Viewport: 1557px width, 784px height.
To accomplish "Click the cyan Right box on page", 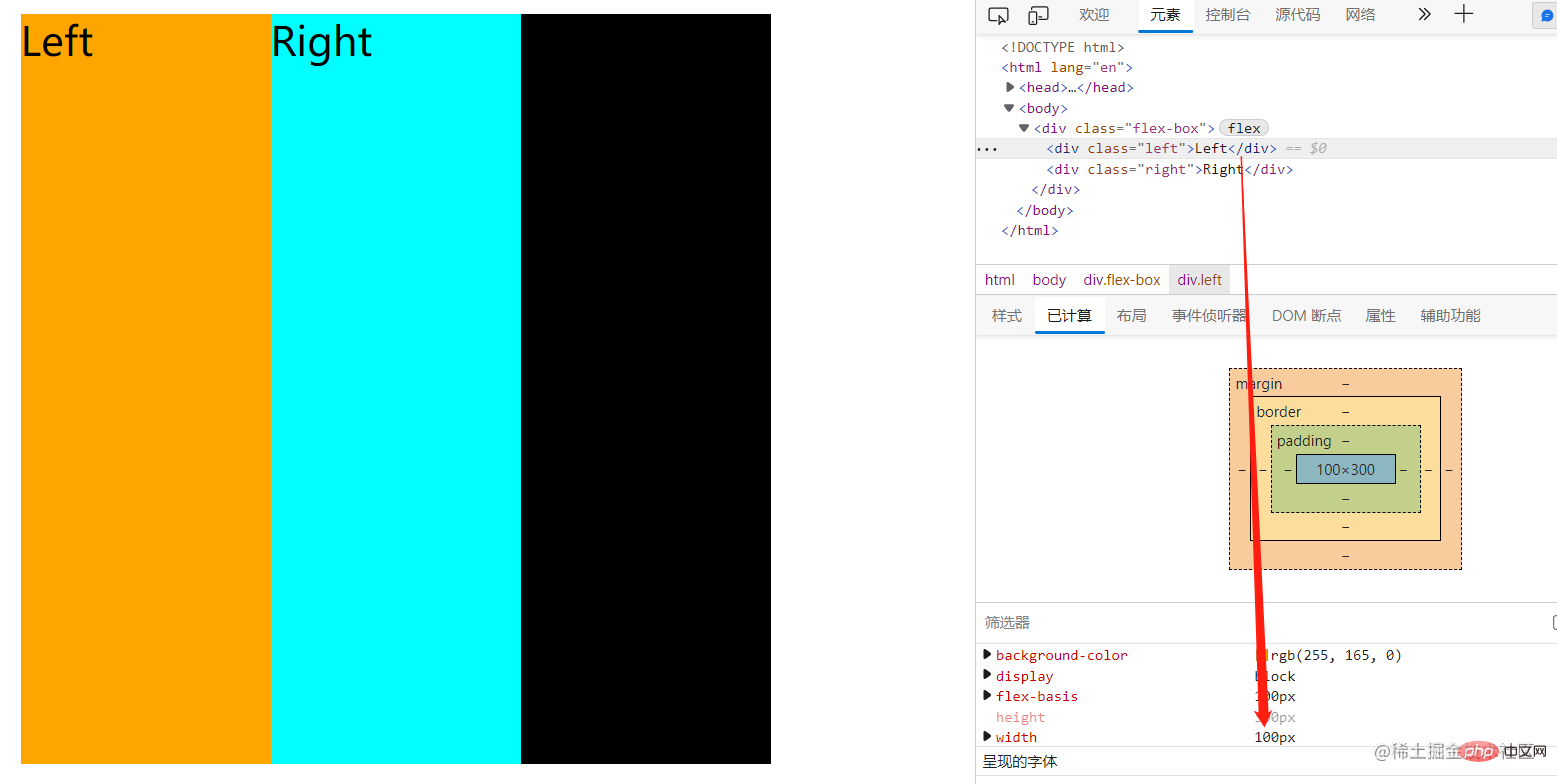I will point(396,389).
